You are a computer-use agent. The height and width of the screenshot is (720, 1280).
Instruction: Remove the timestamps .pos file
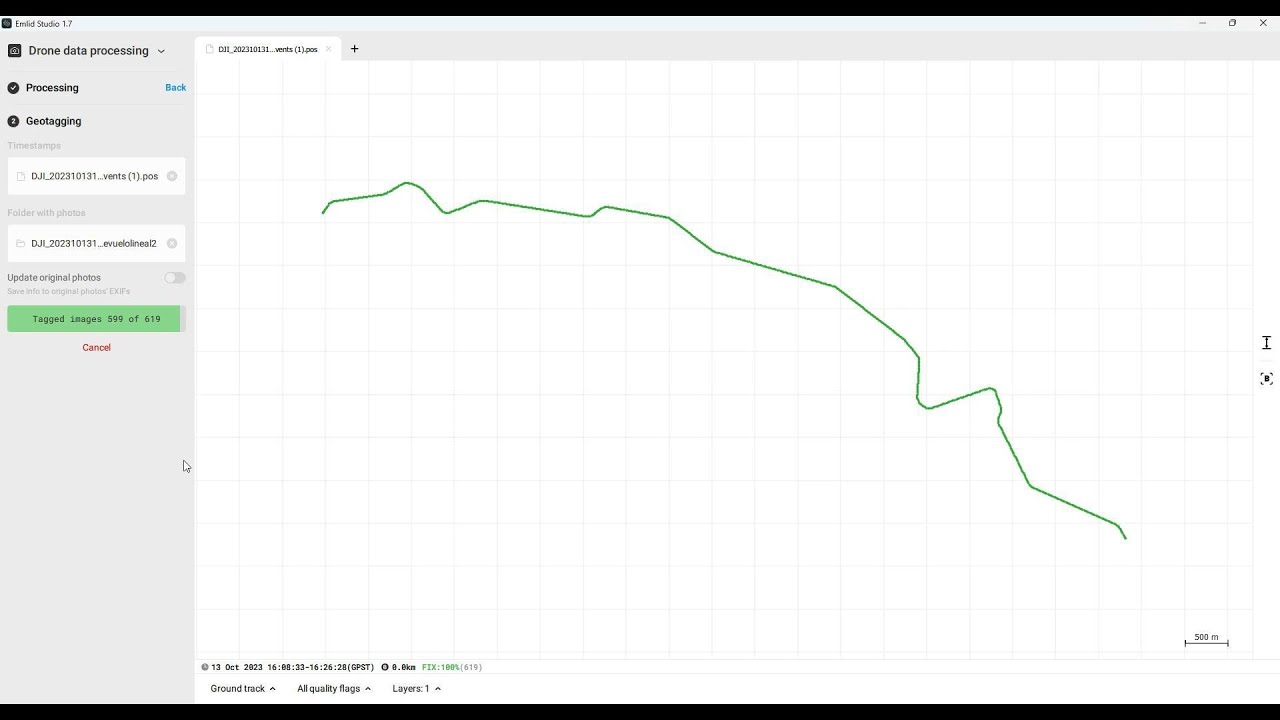pyautogui.click(x=172, y=176)
